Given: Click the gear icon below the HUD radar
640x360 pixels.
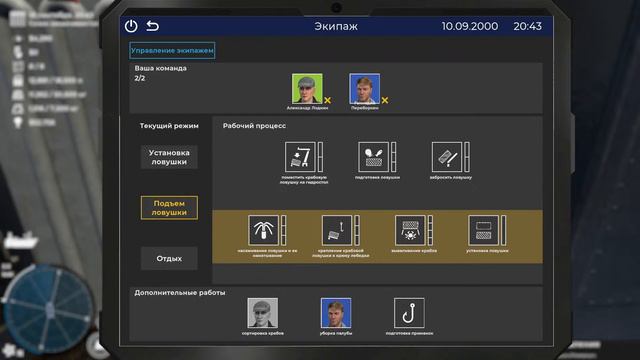Looking at the screenshot, I should 9,350.
